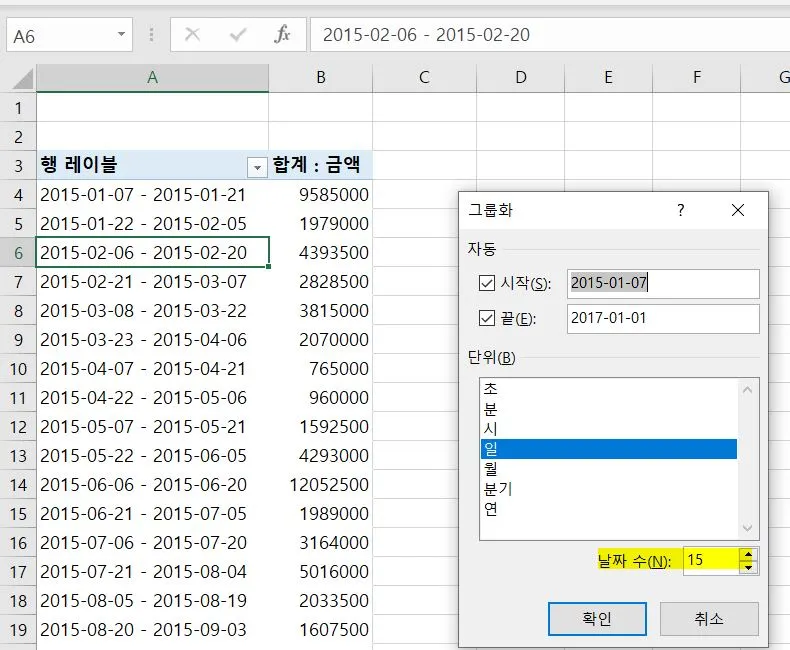This screenshot has width=790, height=650.
Task: Toggle the 시작(S) checkbox
Action: (487, 283)
